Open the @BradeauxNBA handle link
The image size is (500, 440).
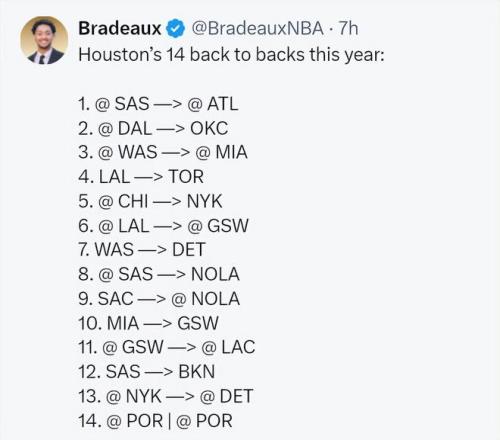pyautogui.click(x=257, y=28)
